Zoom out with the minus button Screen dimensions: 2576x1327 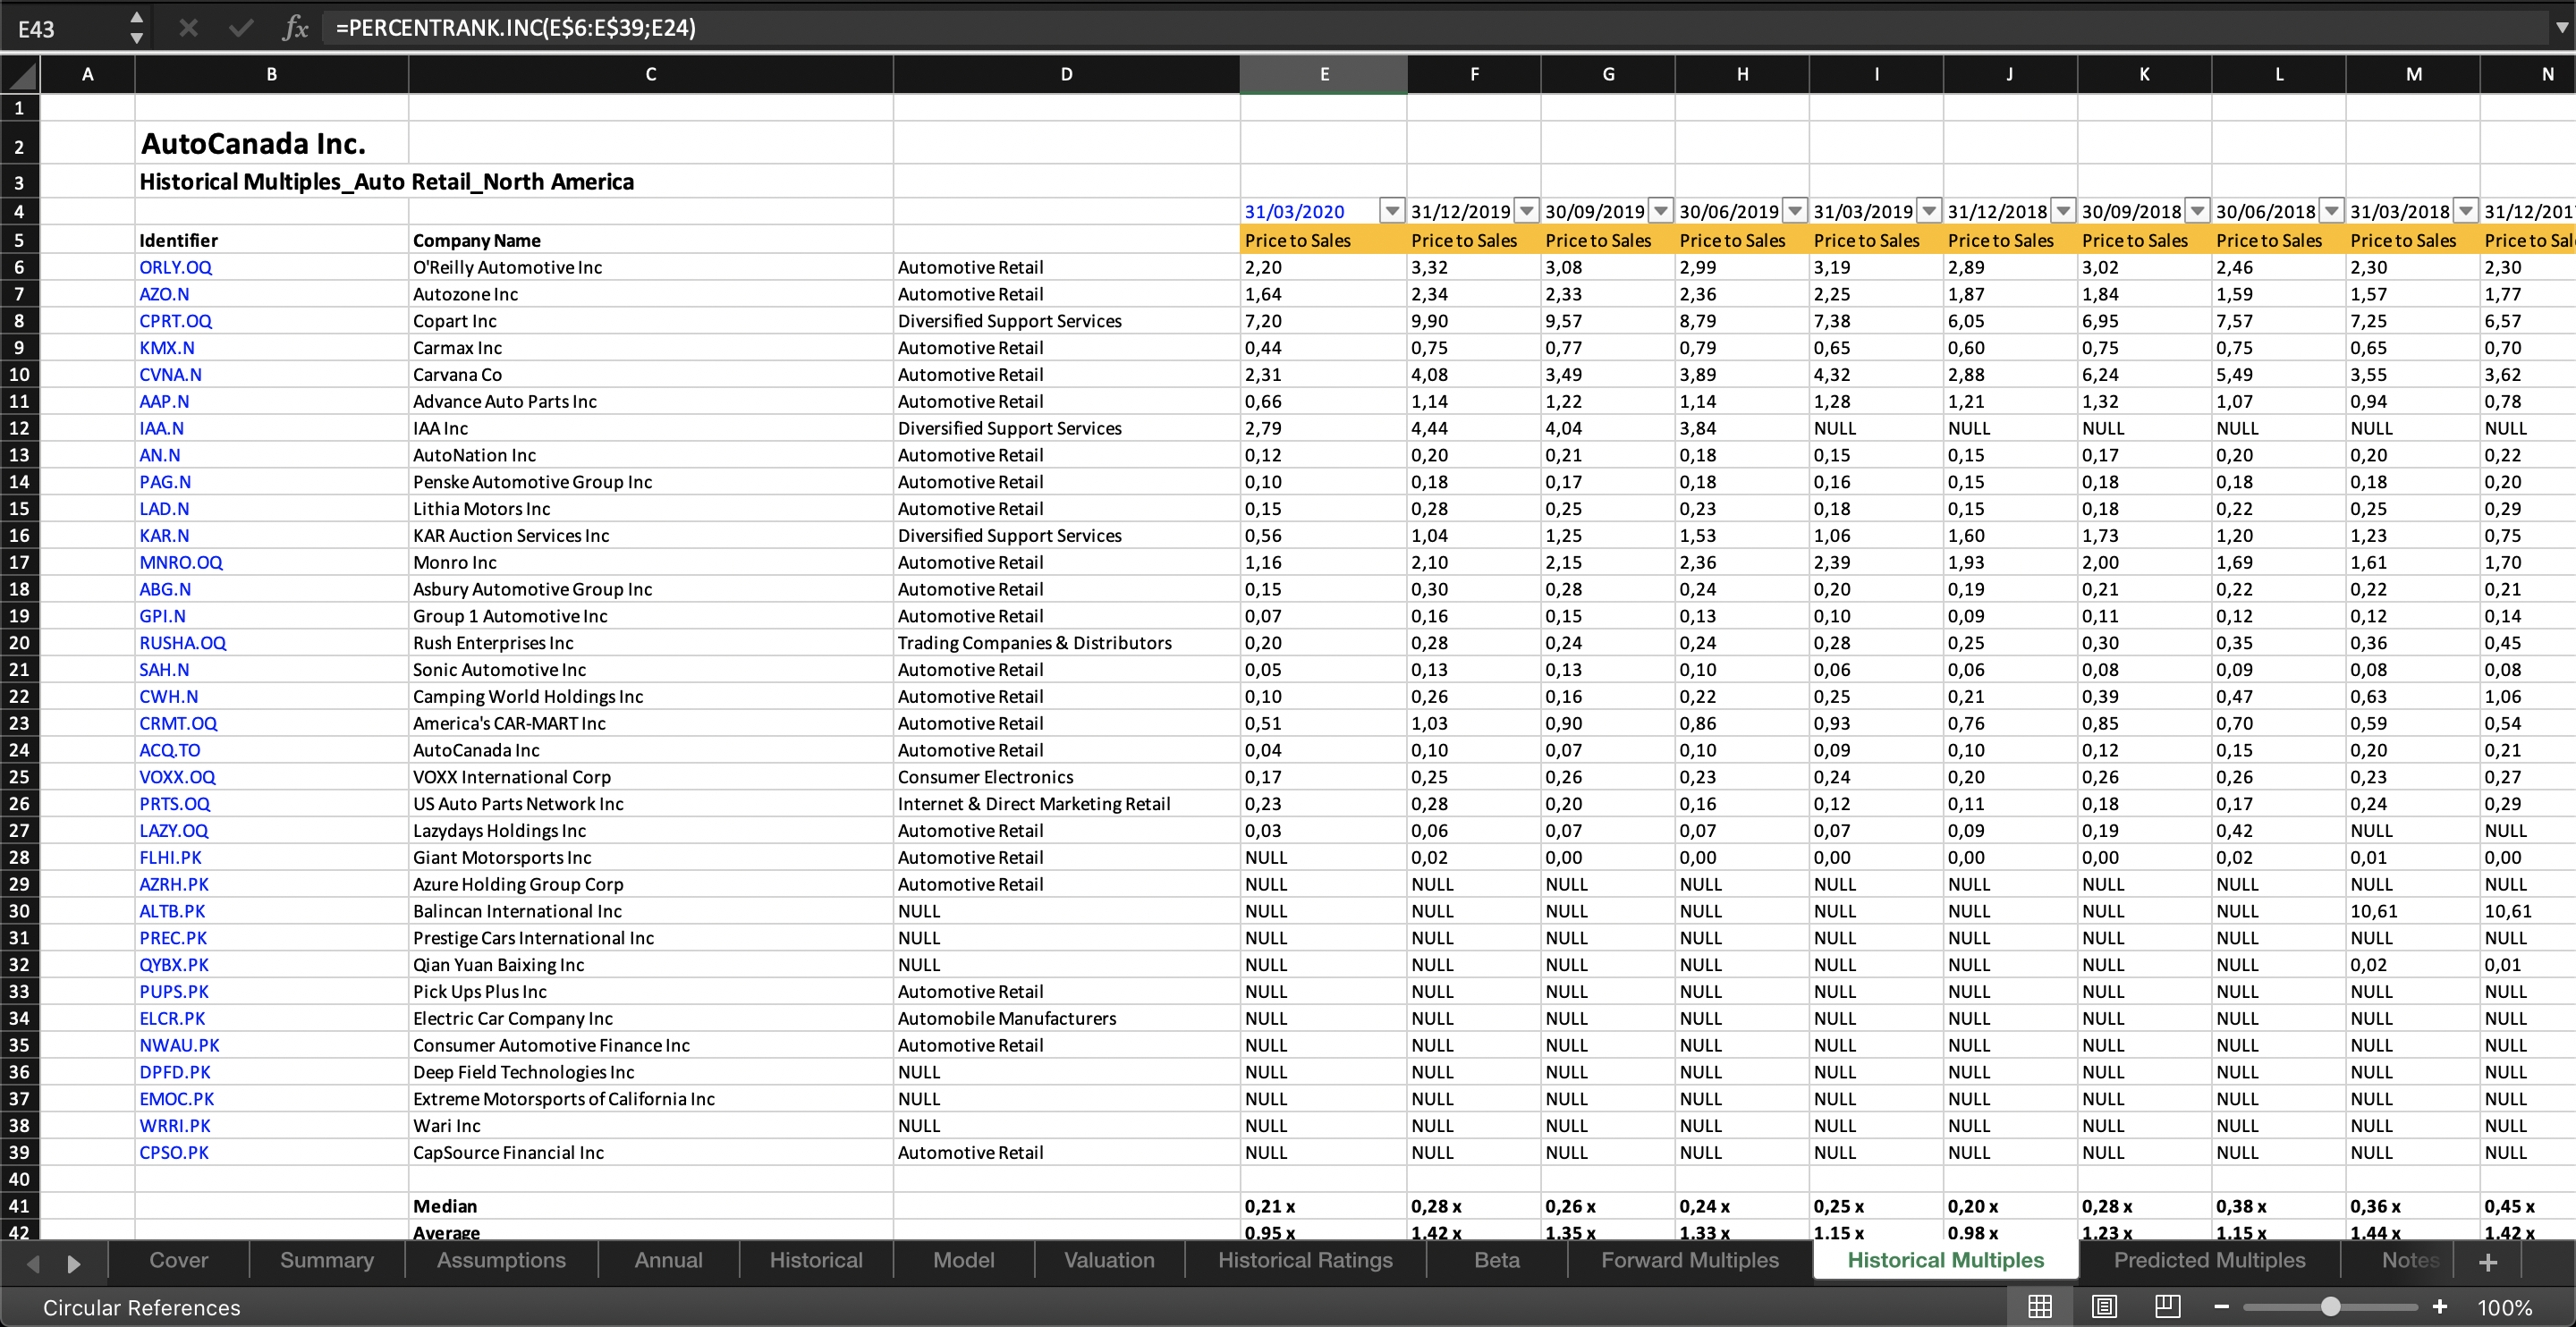point(2221,1307)
